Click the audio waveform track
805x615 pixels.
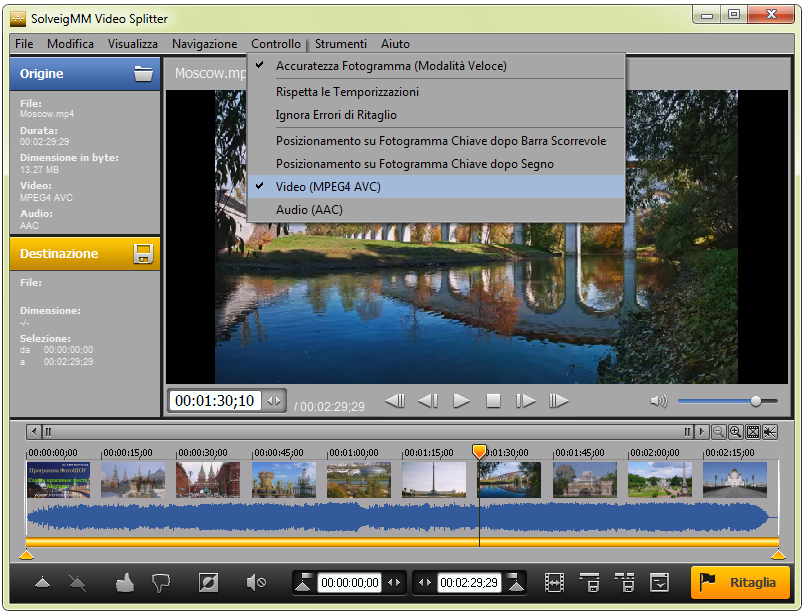(402, 517)
